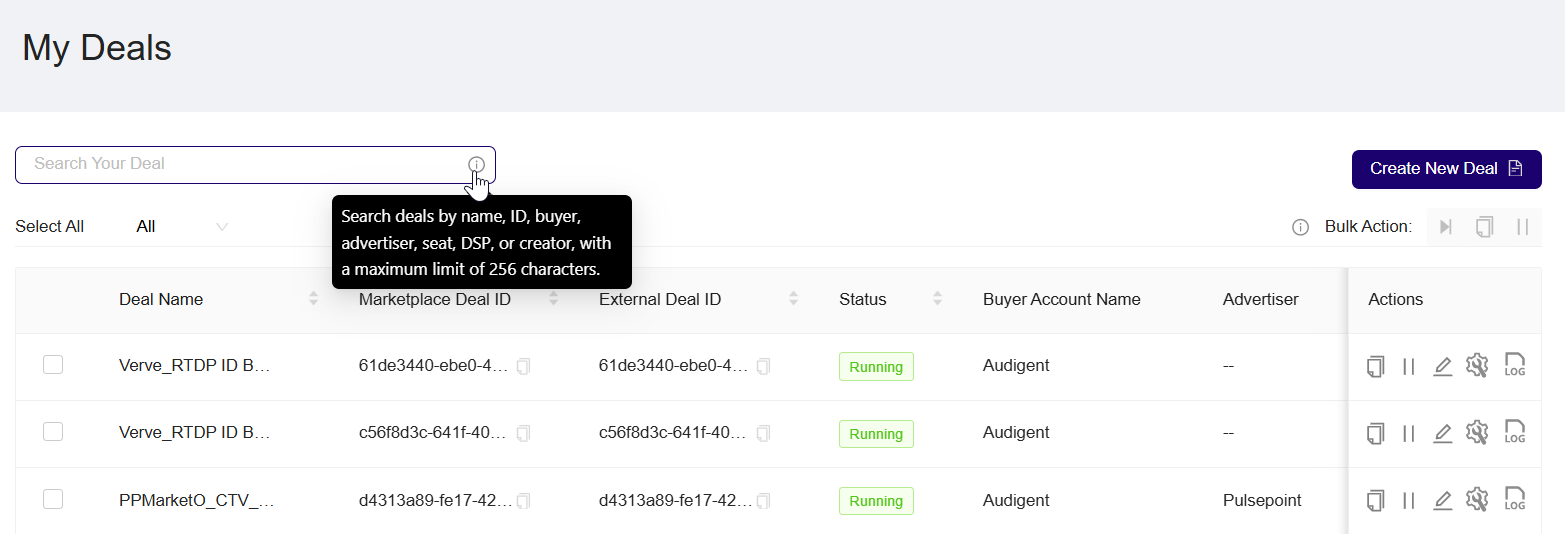Click the Search Your Deal input field
The width and height of the screenshot is (1565, 534).
click(x=255, y=165)
